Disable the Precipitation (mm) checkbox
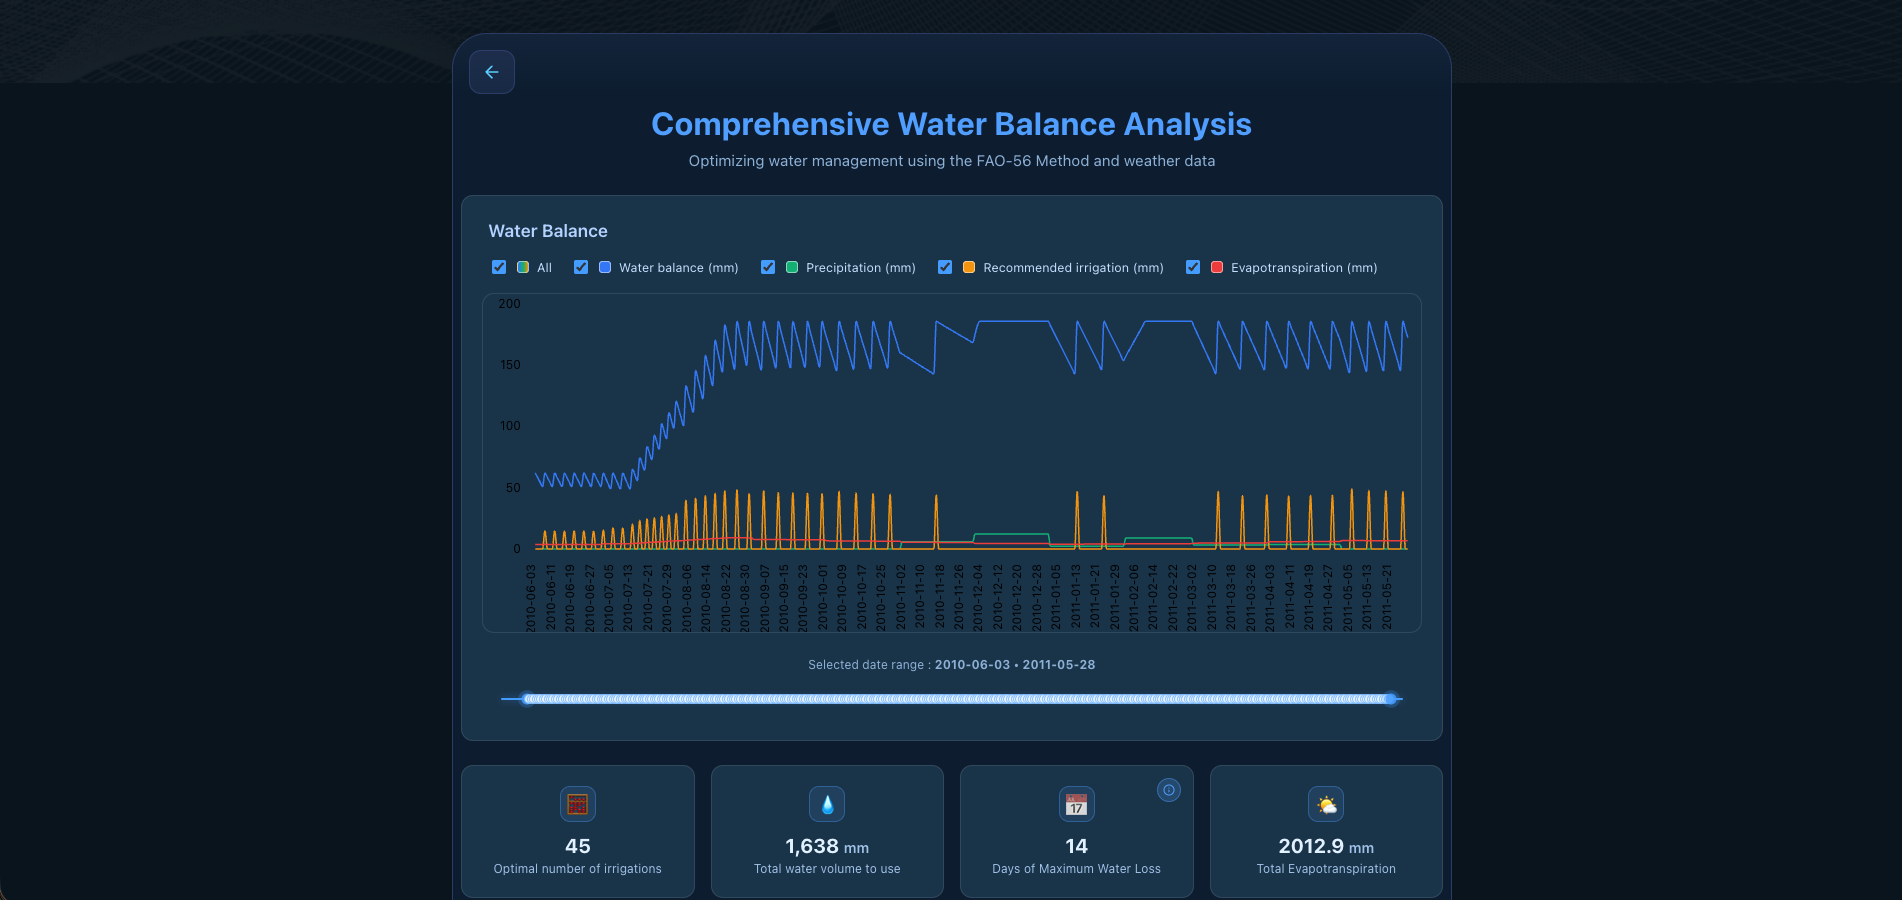 click(x=768, y=267)
